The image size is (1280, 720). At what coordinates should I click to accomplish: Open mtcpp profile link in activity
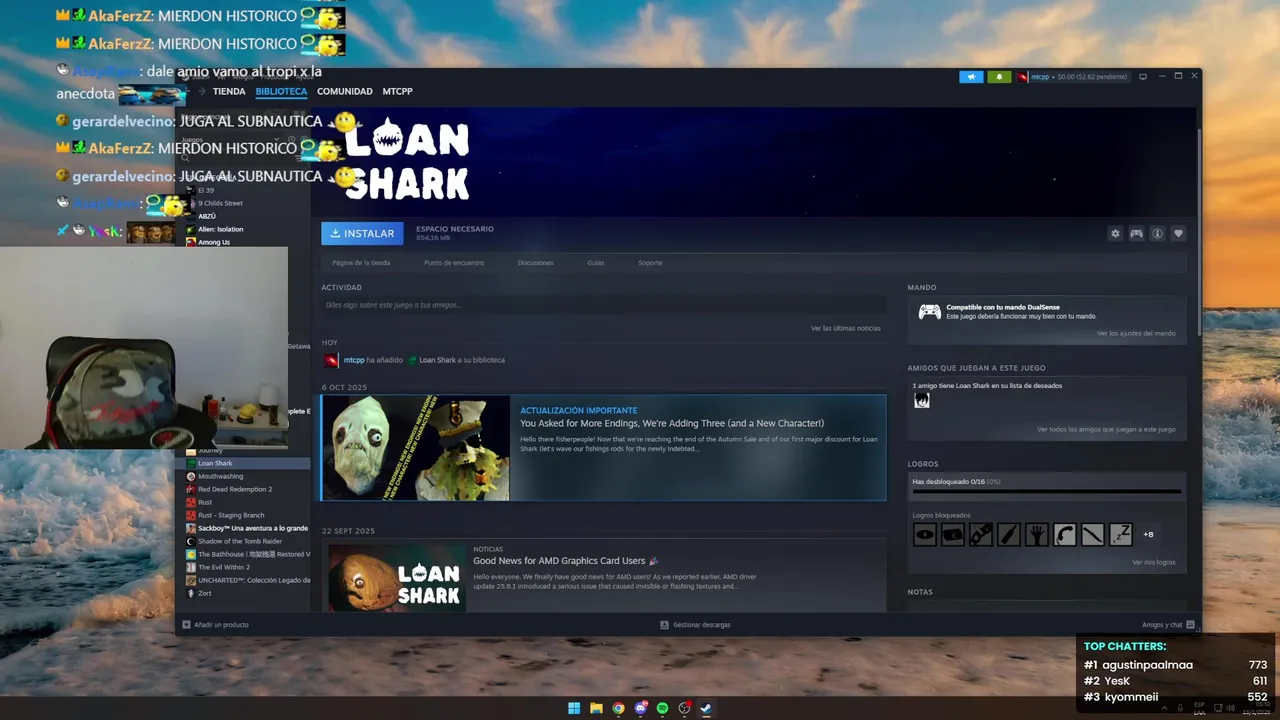pos(354,360)
